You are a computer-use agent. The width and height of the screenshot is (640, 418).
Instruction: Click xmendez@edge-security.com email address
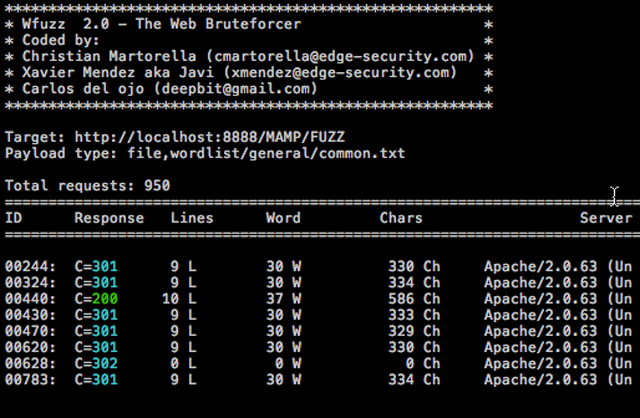click(x=340, y=73)
